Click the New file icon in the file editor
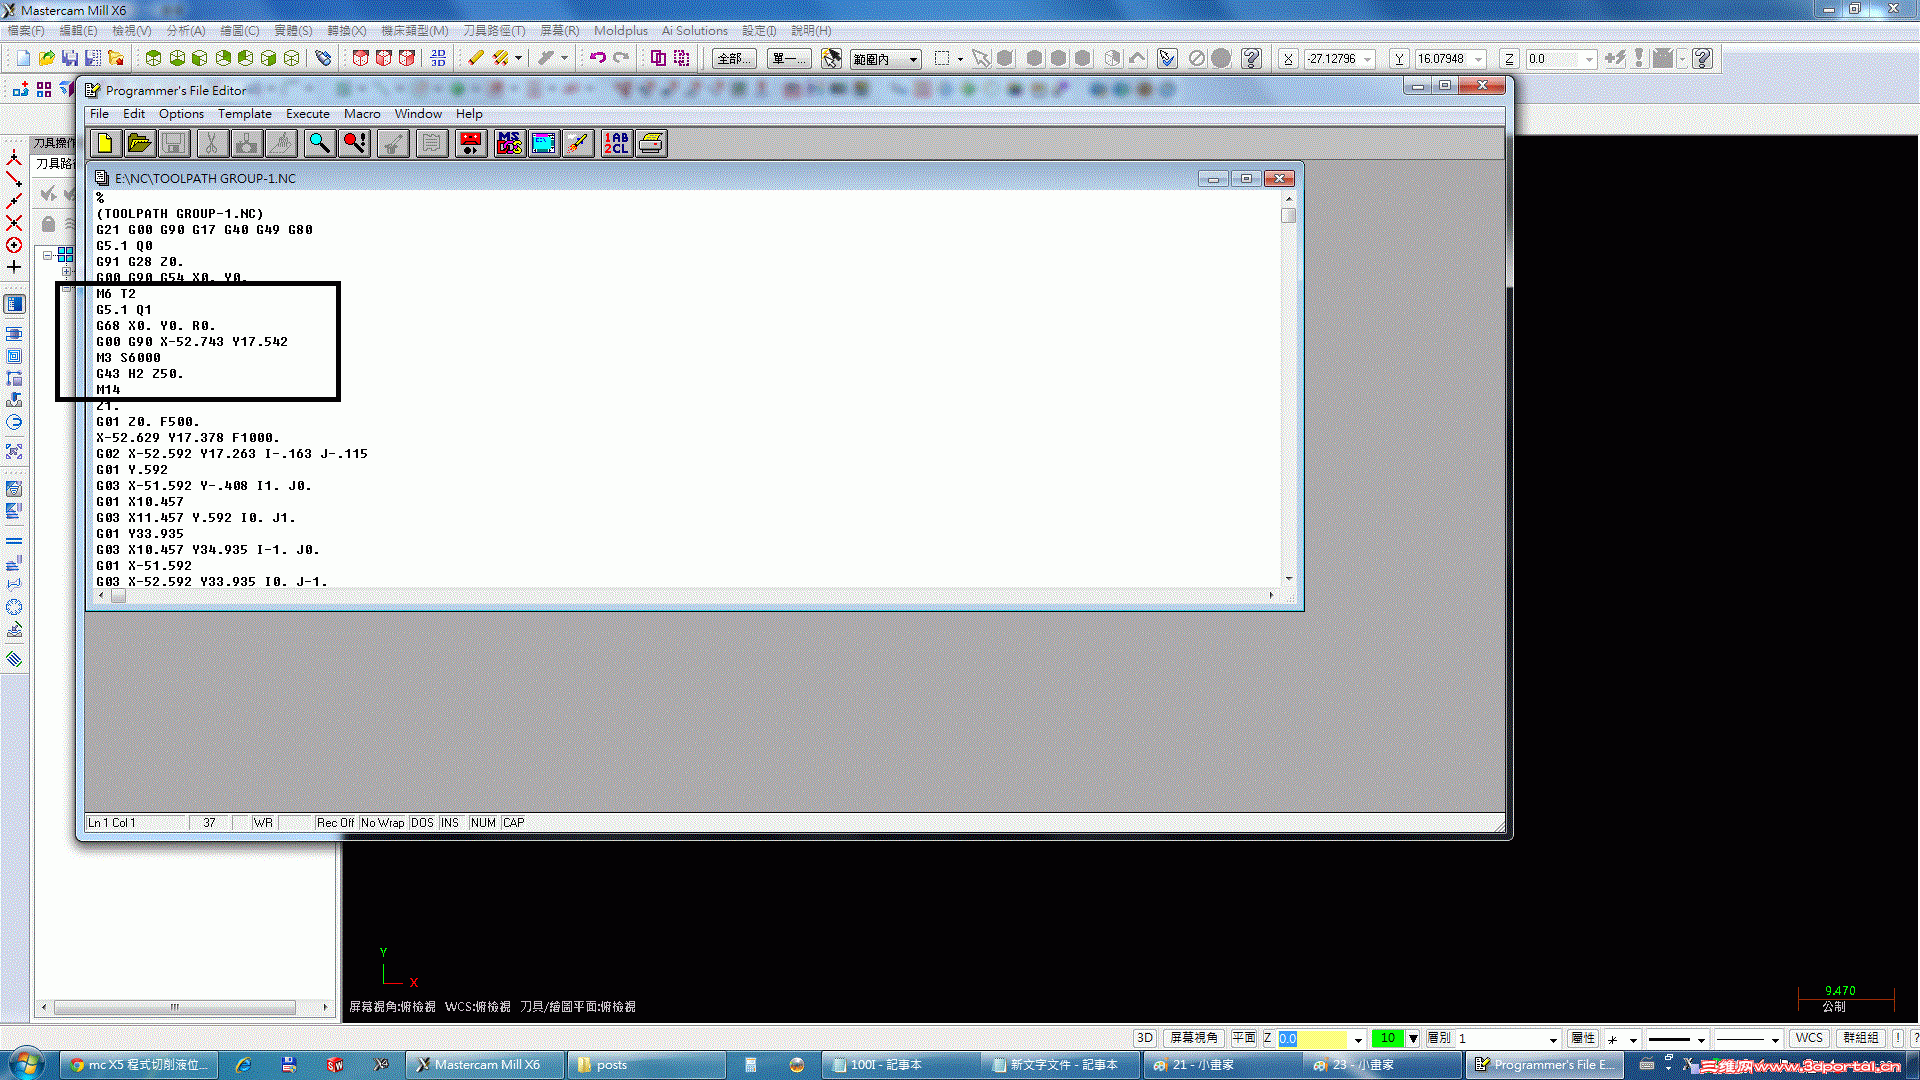The height and width of the screenshot is (1080, 1920). [105, 144]
